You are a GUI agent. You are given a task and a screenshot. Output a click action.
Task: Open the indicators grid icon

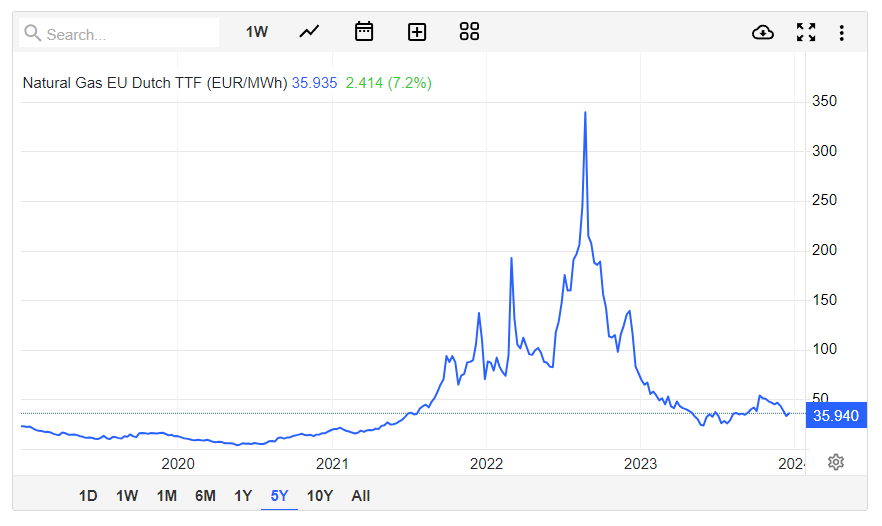point(469,32)
